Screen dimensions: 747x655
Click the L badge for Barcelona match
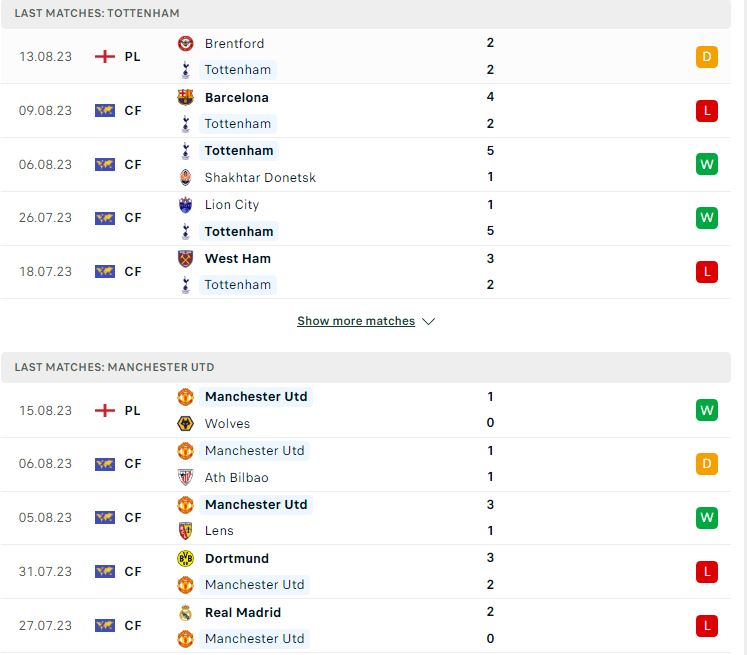coord(707,111)
